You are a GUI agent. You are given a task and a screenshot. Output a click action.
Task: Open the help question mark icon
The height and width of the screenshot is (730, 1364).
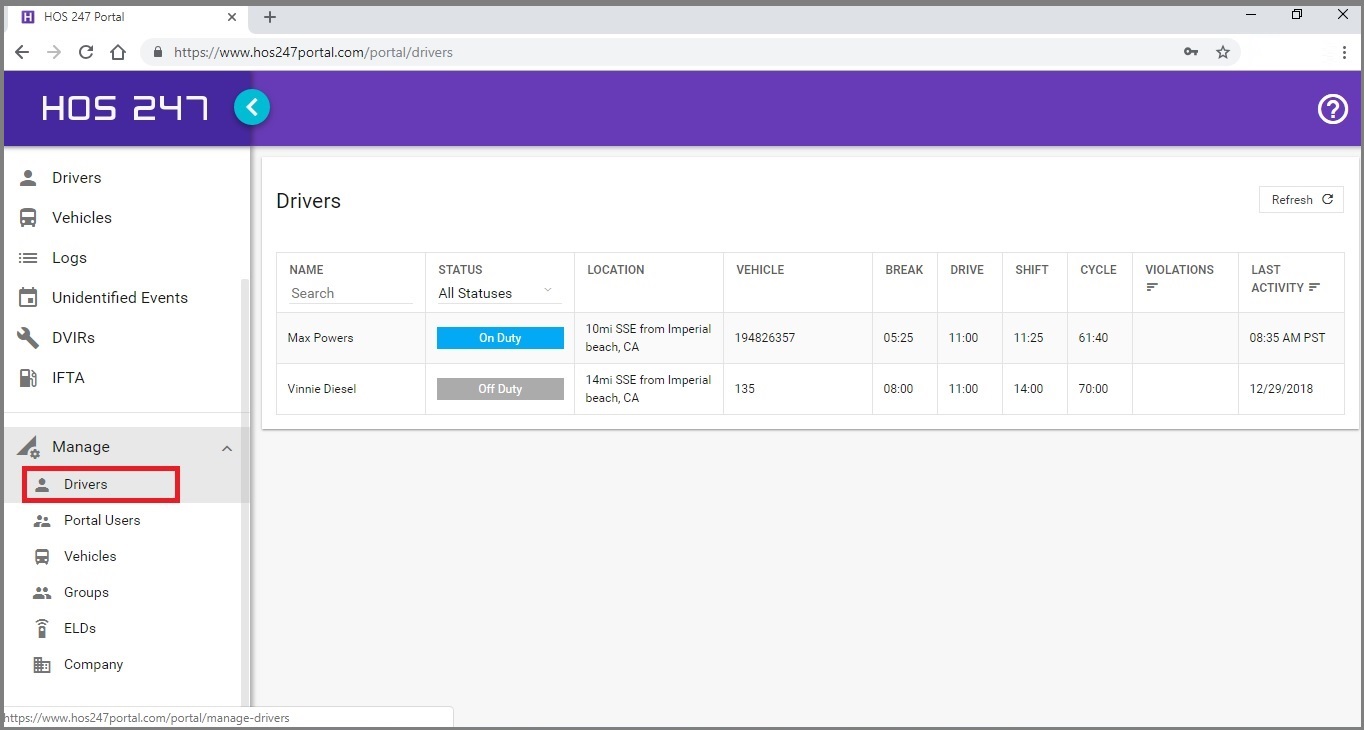[1332, 109]
